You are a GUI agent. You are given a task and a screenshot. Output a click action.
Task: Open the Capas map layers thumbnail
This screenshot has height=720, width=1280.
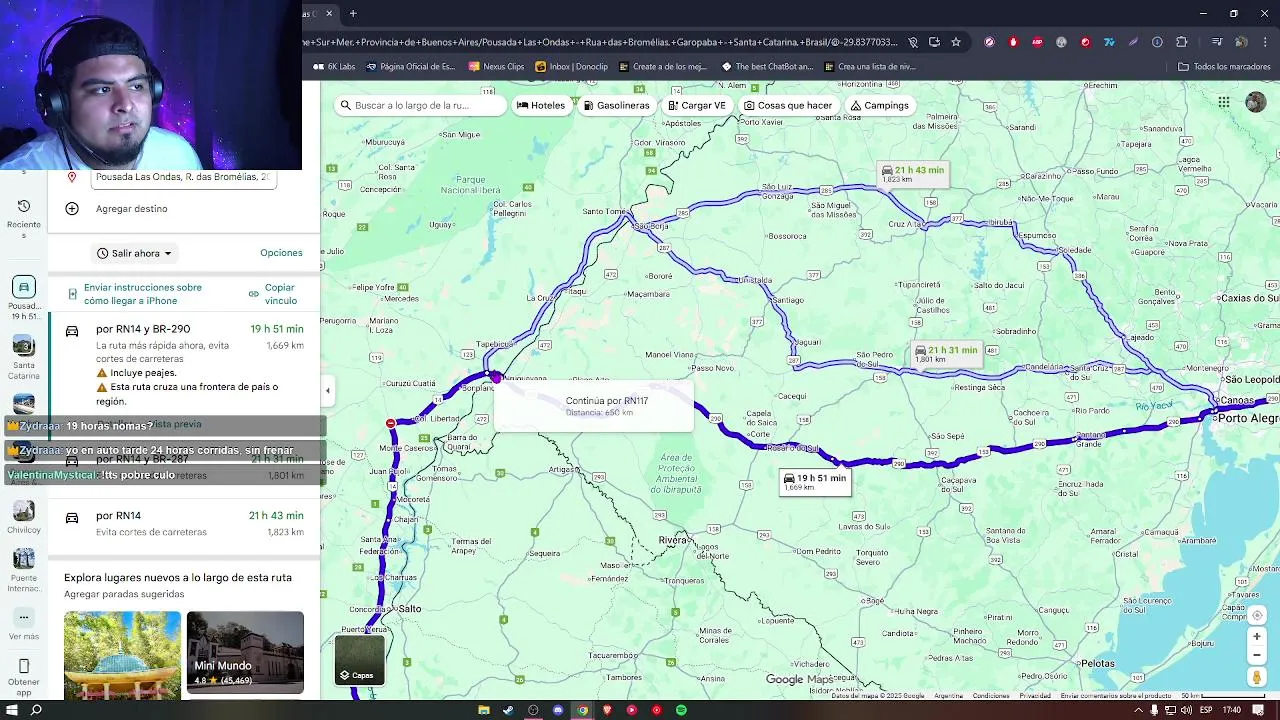click(x=360, y=660)
